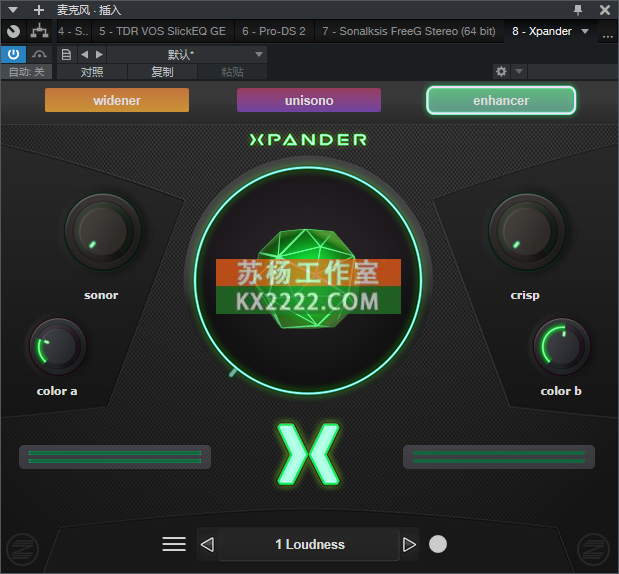Click the sidechain routing icon
Screen dimensions: 619x574
click(39, 31)
